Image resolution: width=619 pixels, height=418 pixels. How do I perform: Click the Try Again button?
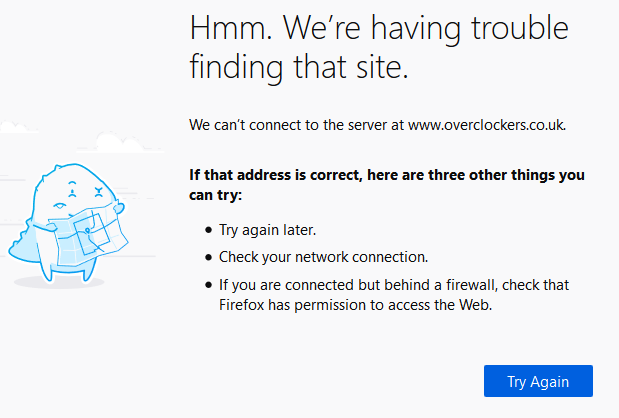(x=538, y=381)
